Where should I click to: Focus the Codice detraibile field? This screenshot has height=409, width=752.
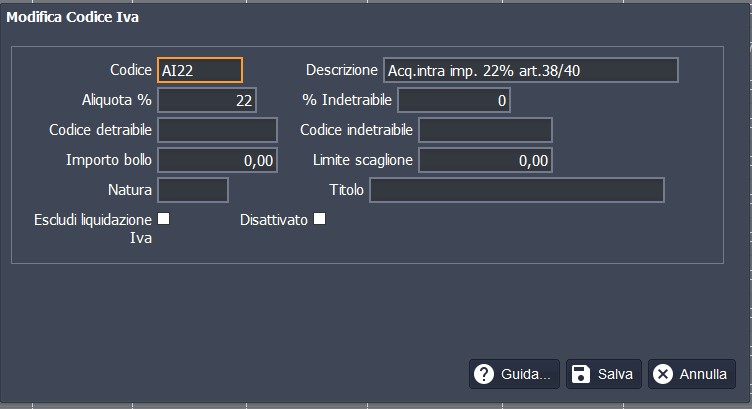pos(217,130)
